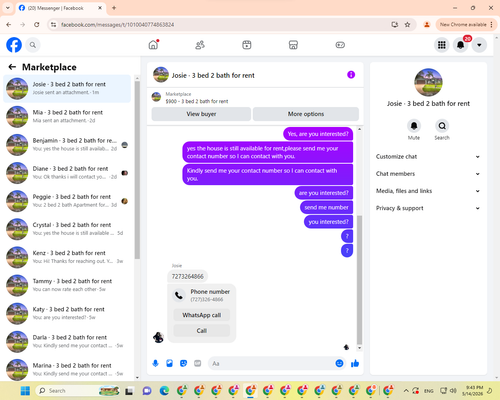Viewport: 500px width, 400px height.
Task: Click the 7273264866 message bubble
Action: pyautogui.click(x=187, y=276)
